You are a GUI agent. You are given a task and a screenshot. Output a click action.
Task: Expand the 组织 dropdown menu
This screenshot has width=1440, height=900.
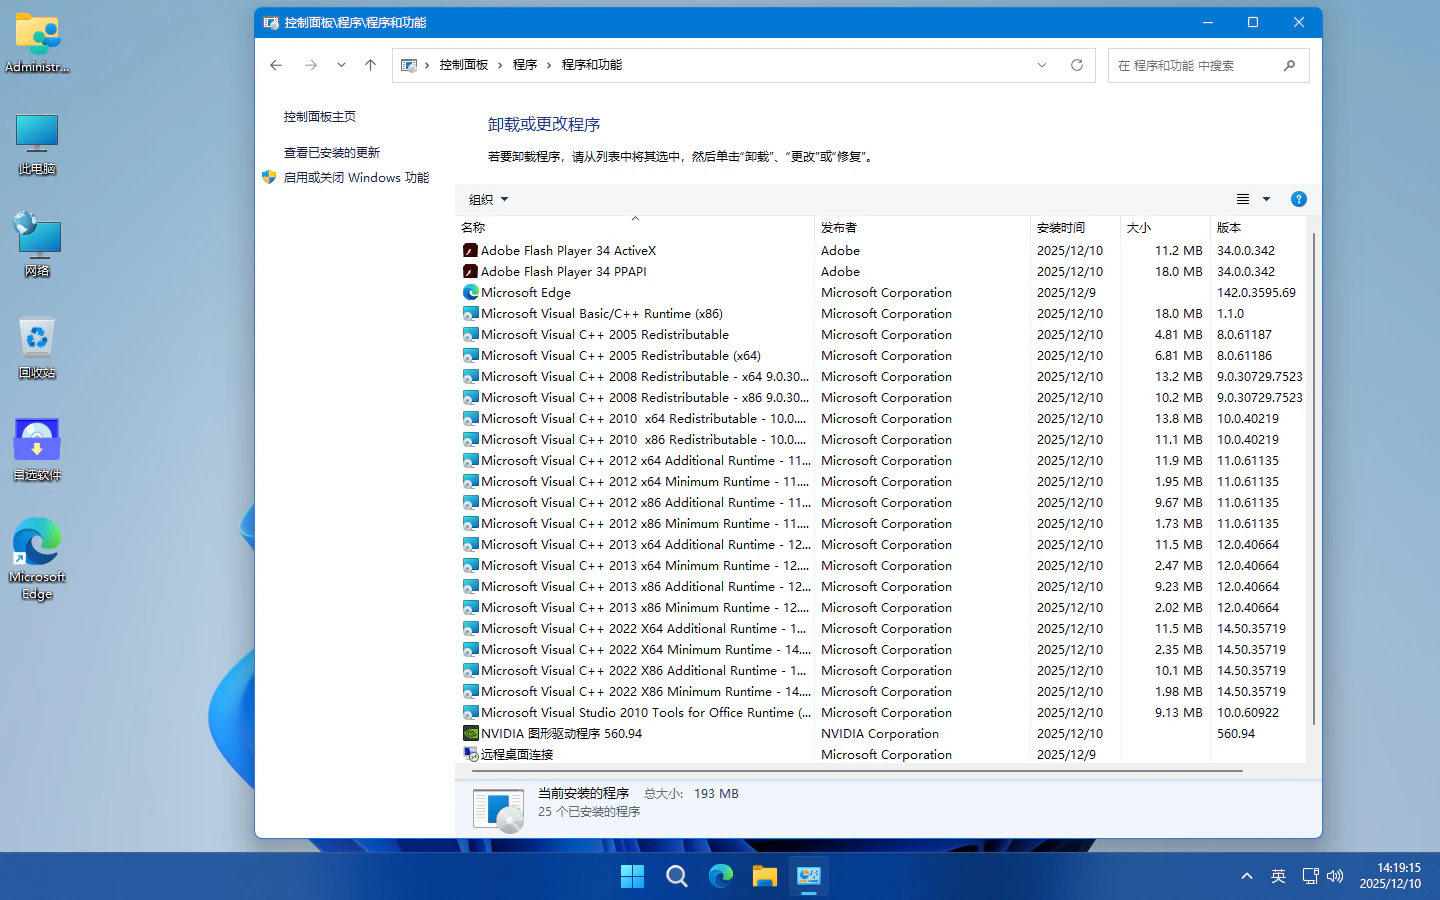tap(489, 199)
